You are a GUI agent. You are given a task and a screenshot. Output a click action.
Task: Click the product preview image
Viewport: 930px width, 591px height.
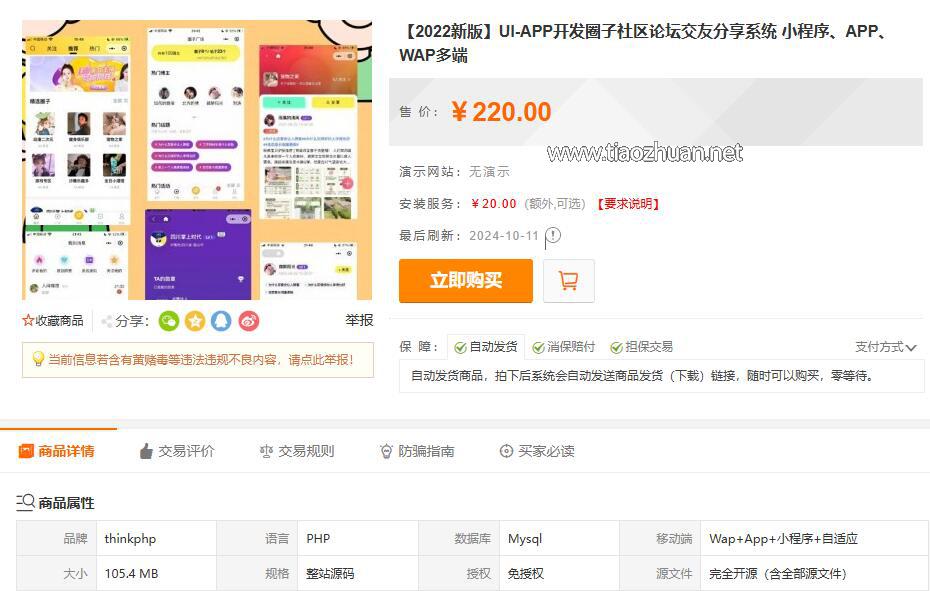197,160
